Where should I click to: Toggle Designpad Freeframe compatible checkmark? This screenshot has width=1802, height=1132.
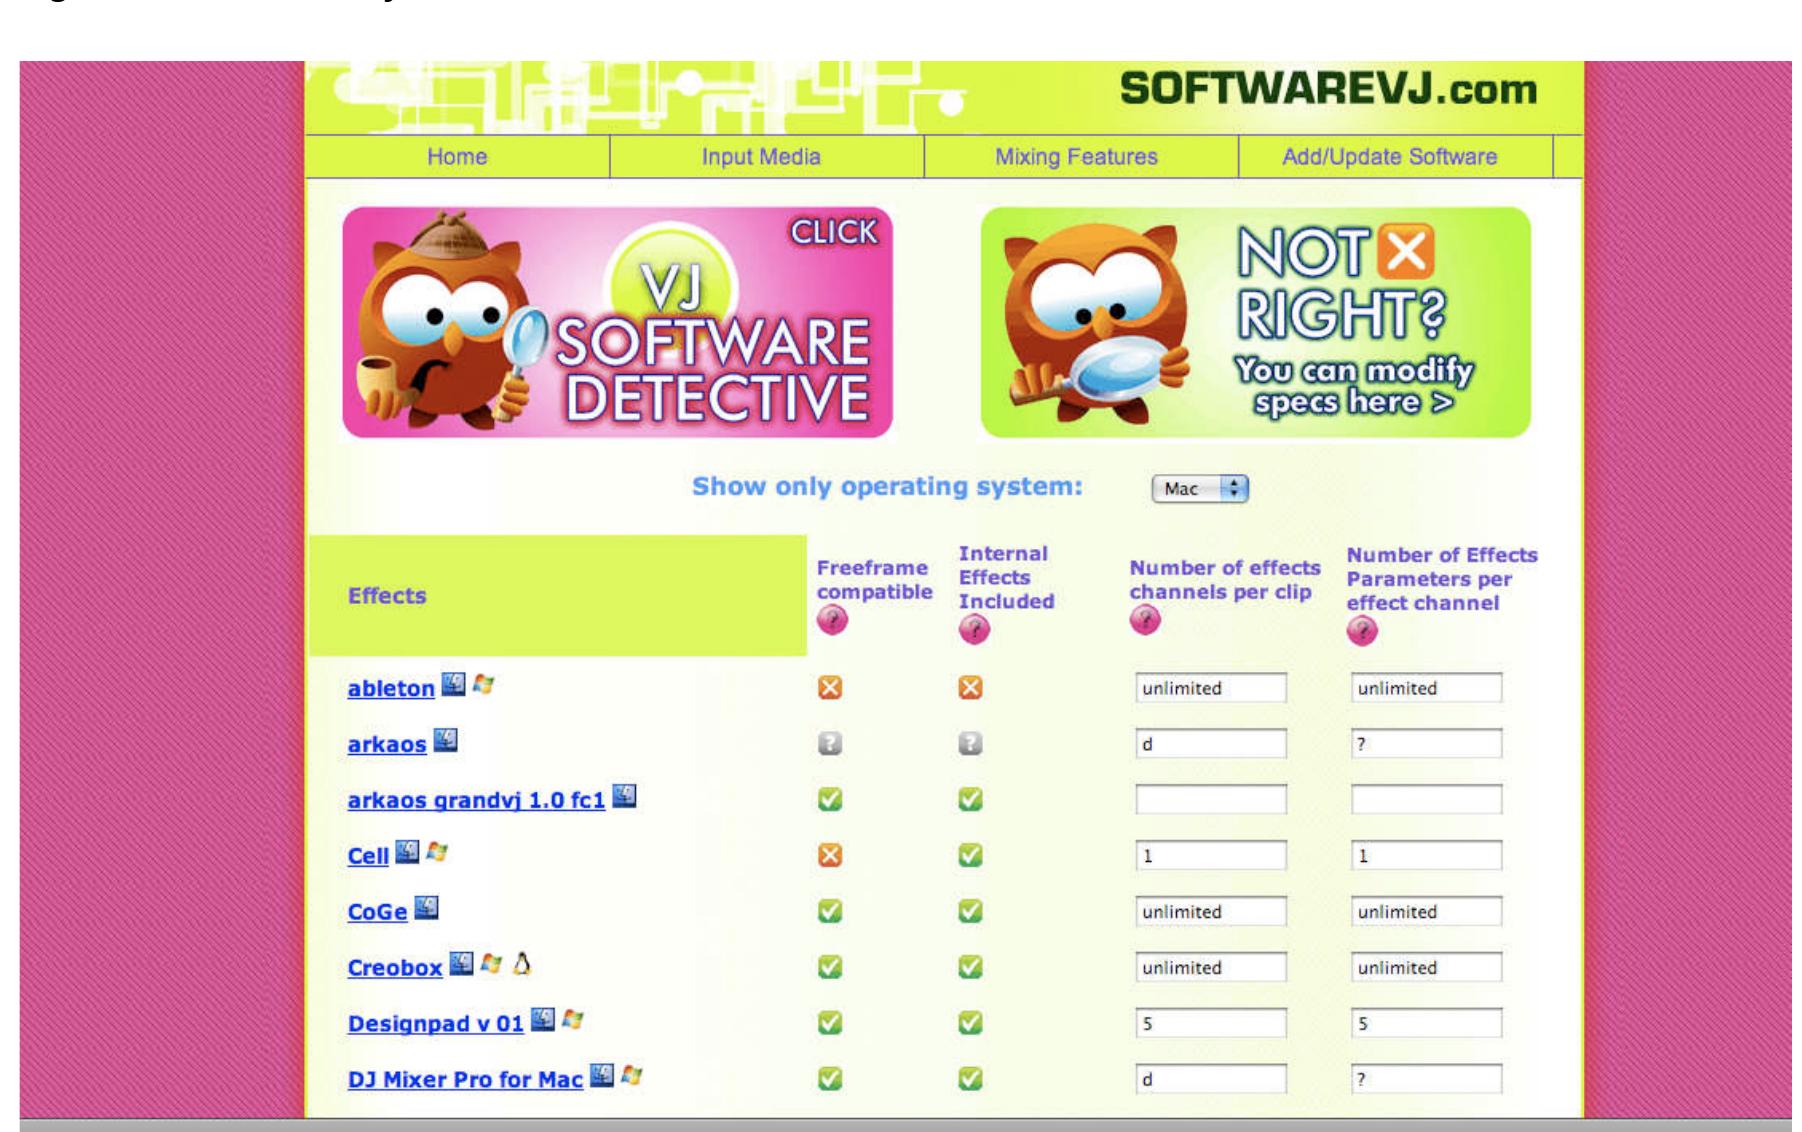[830, 1024]
